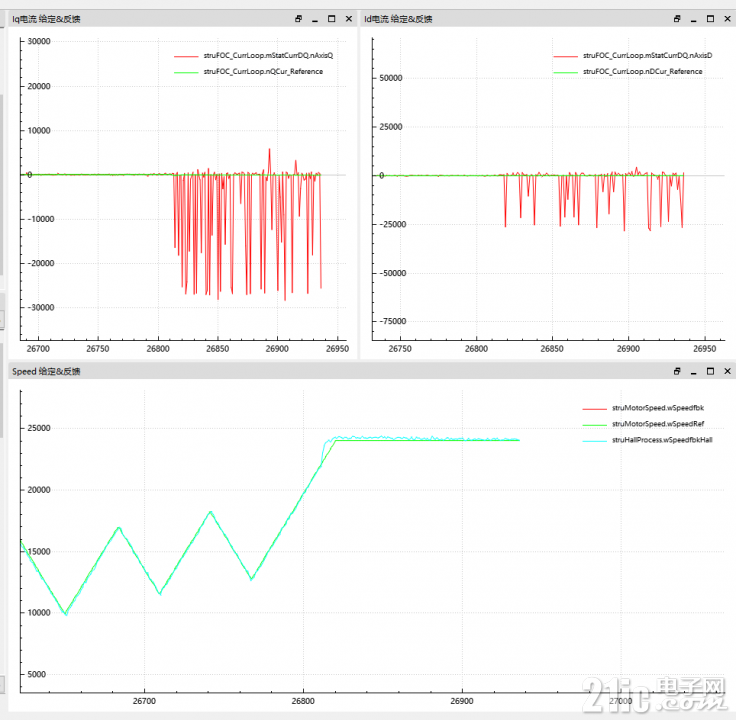This screenshot has width=736, height=720.
Task: Minimize the Id current chart panel
Action: [694, 19]
